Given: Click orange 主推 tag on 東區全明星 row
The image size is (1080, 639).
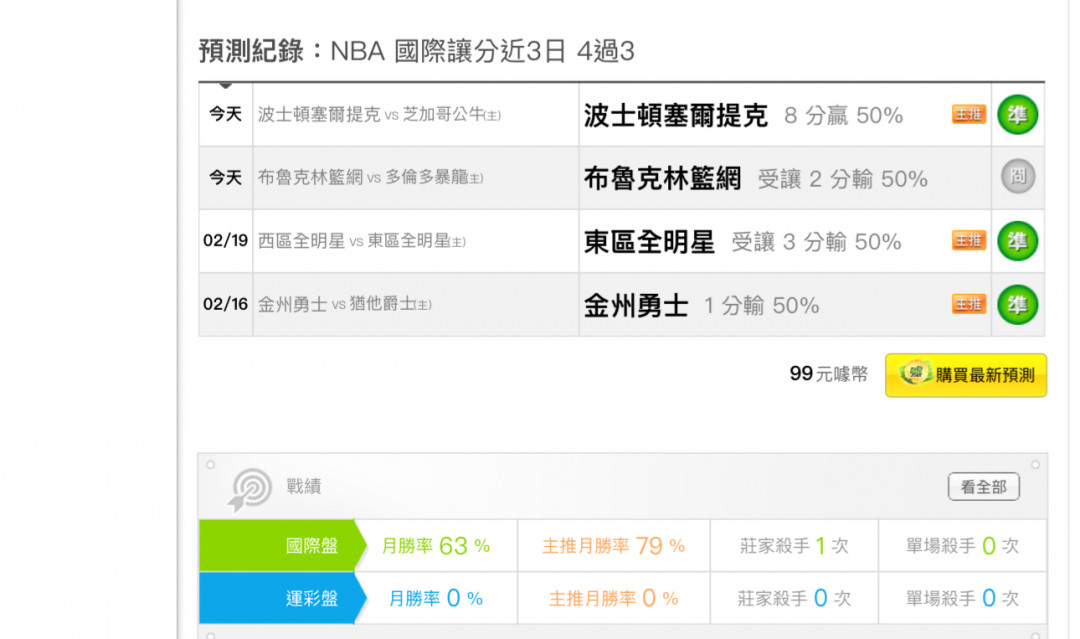Looking at the screenshot, I should coord(968,241).
